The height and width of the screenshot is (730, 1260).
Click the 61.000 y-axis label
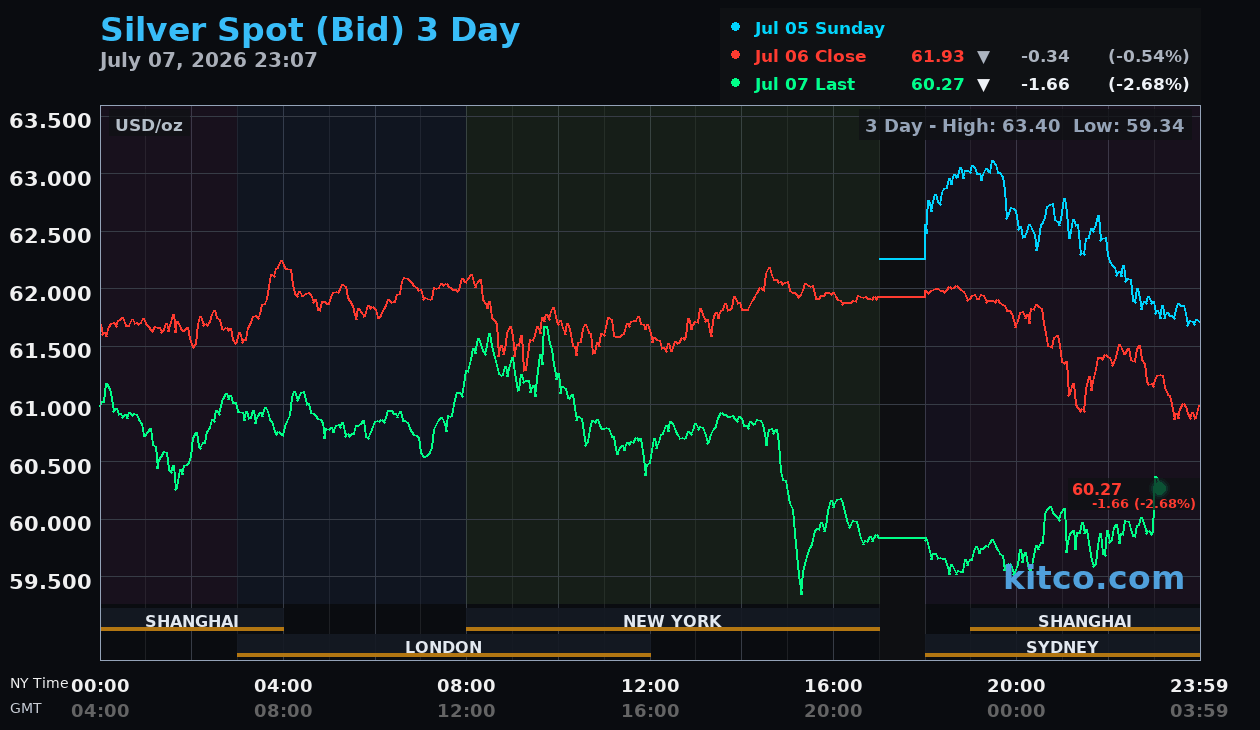pos(50,408)
